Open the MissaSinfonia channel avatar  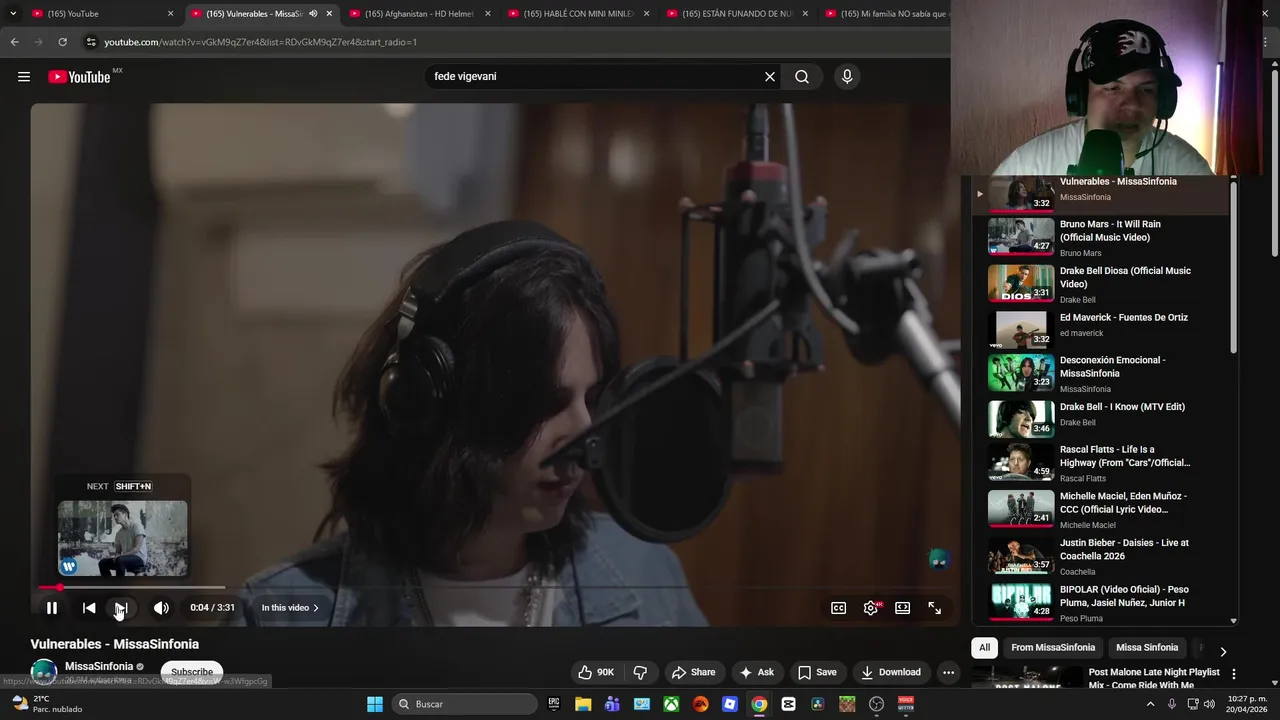coord(44,672)
